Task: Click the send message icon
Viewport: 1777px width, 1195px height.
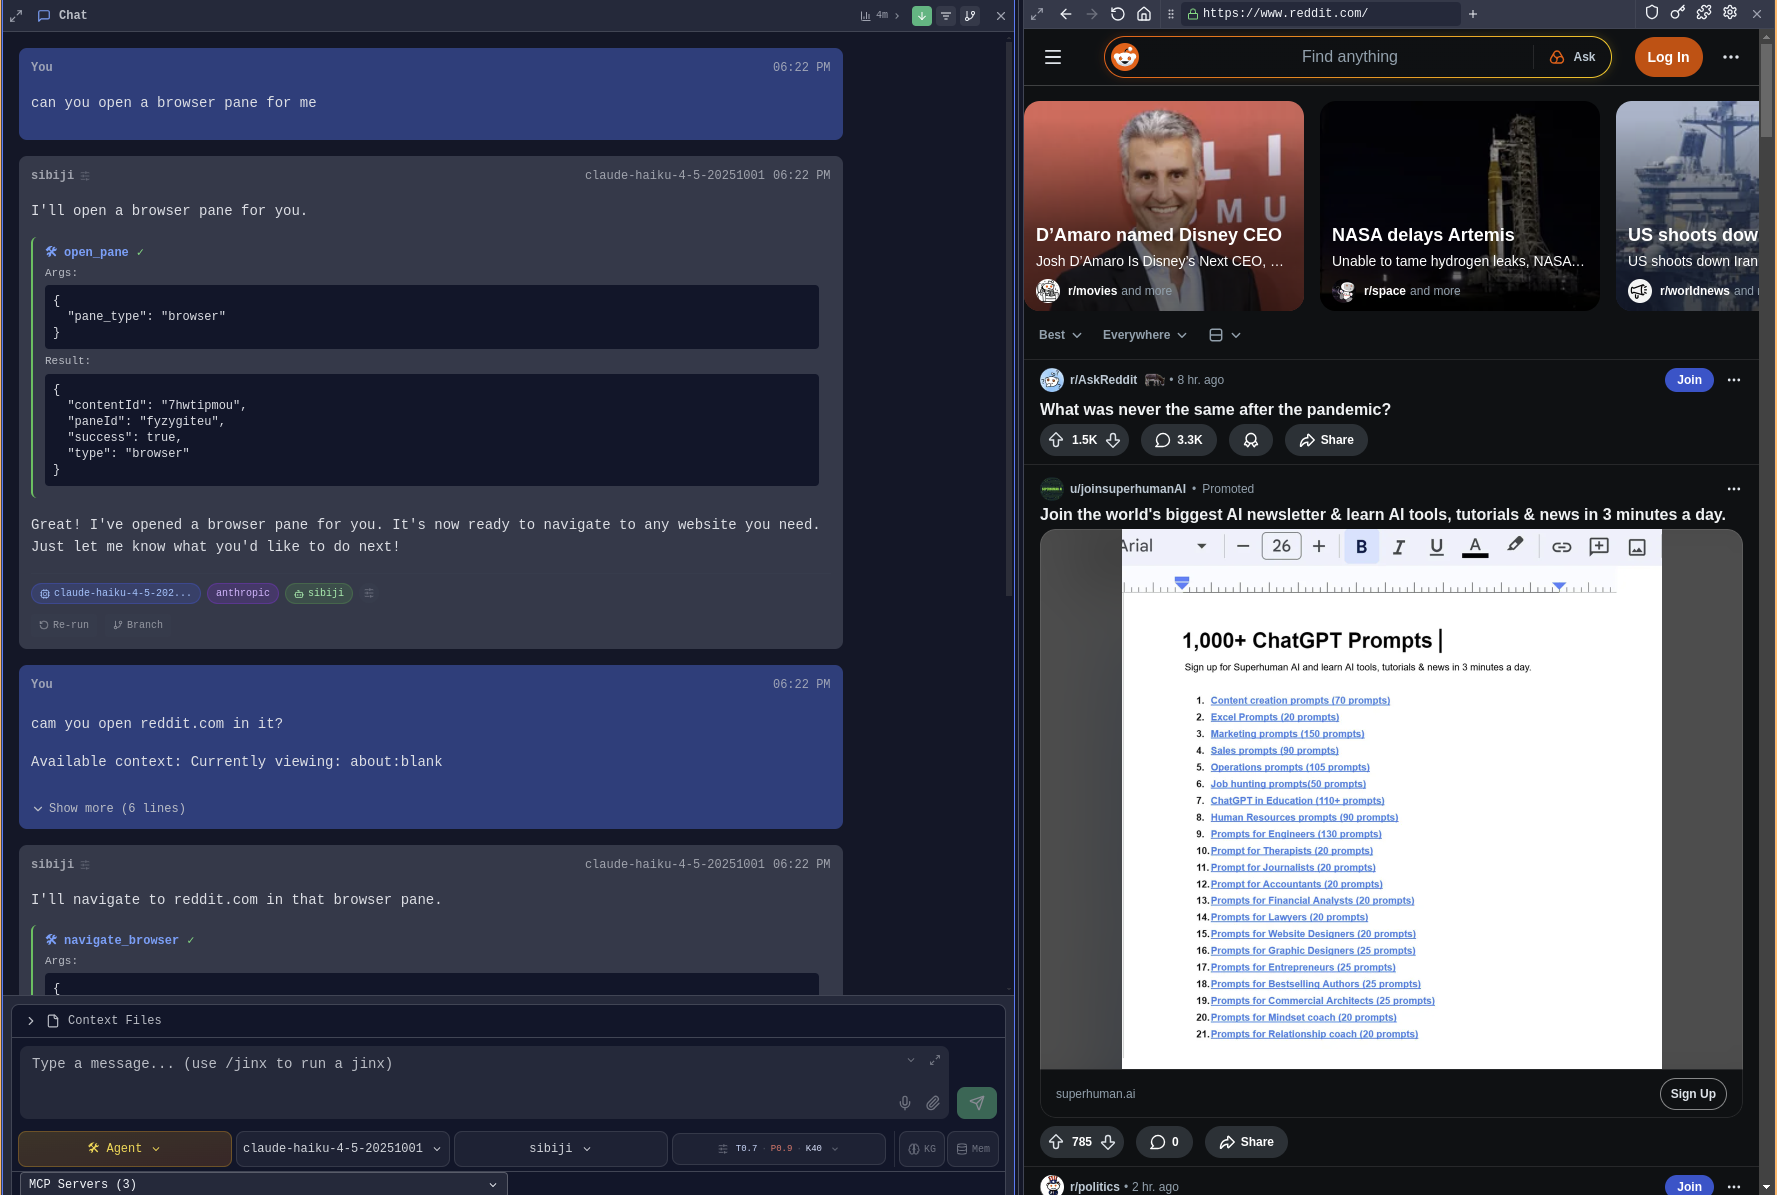Action: [977, 1102]
